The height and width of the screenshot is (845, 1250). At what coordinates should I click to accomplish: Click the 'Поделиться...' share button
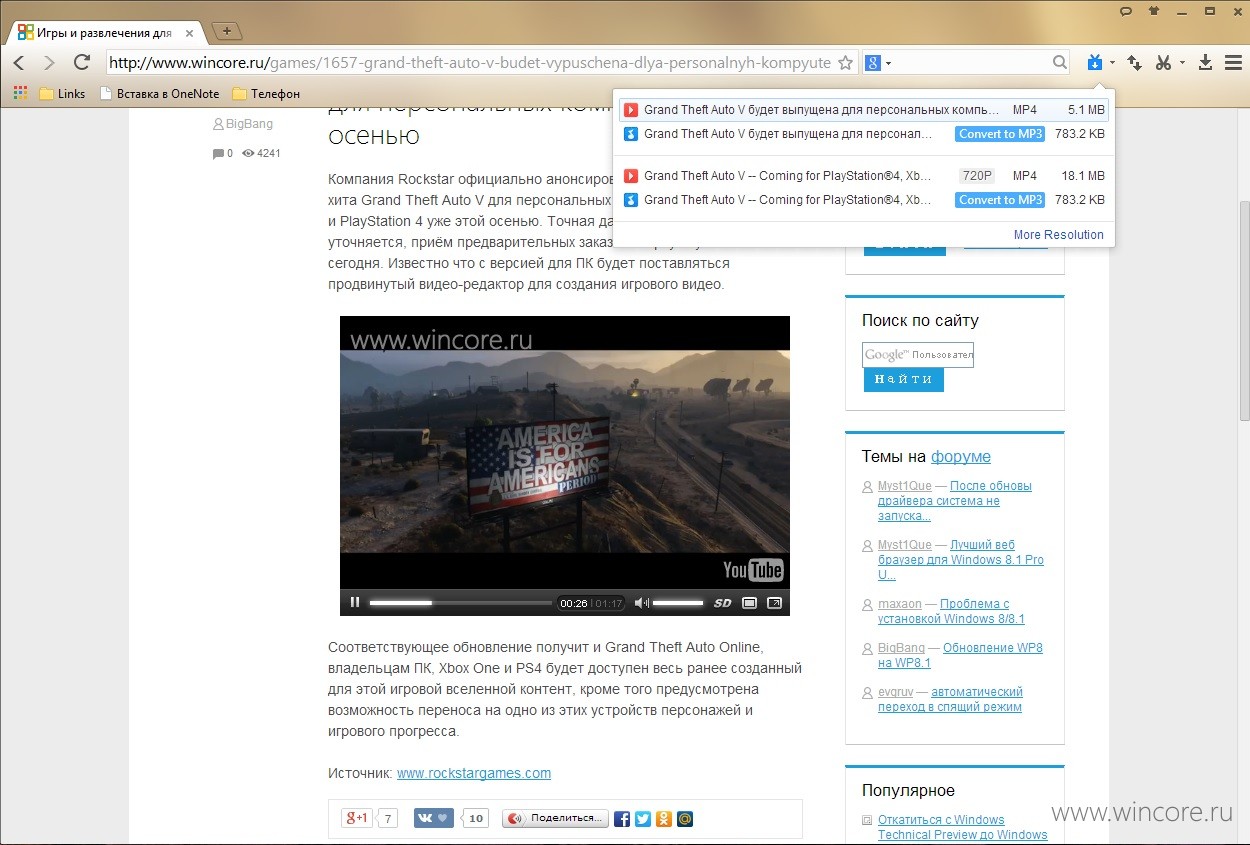555,818
